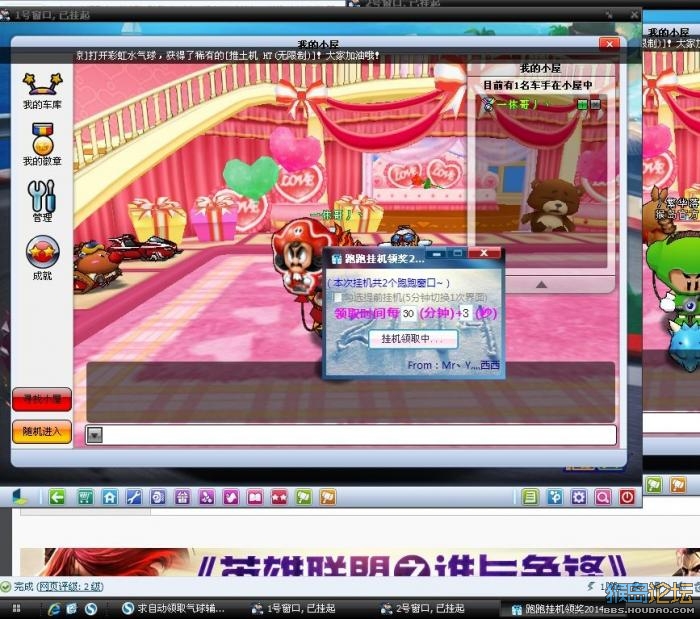
Task: Click the blue wrench icon in toolbar
Action: [x=134, y=497]
